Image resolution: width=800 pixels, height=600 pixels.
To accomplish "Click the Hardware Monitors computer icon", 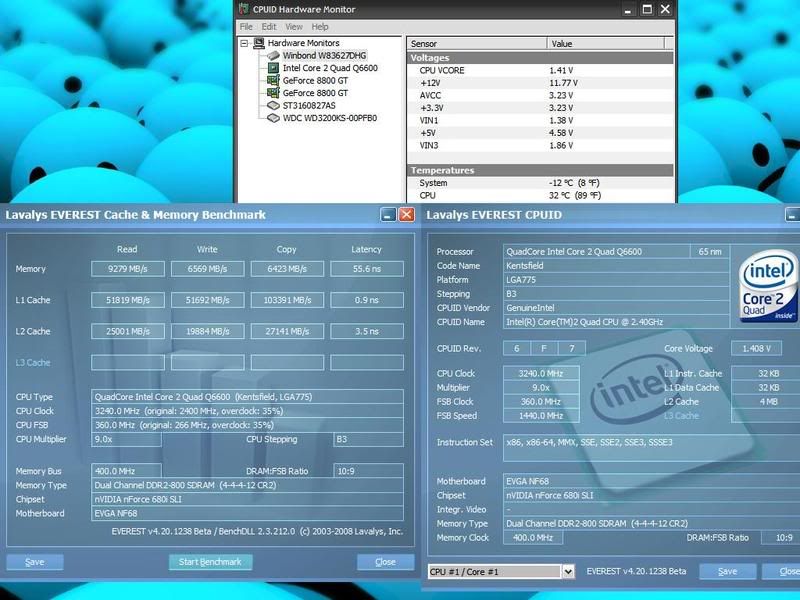I will [259, 44].
